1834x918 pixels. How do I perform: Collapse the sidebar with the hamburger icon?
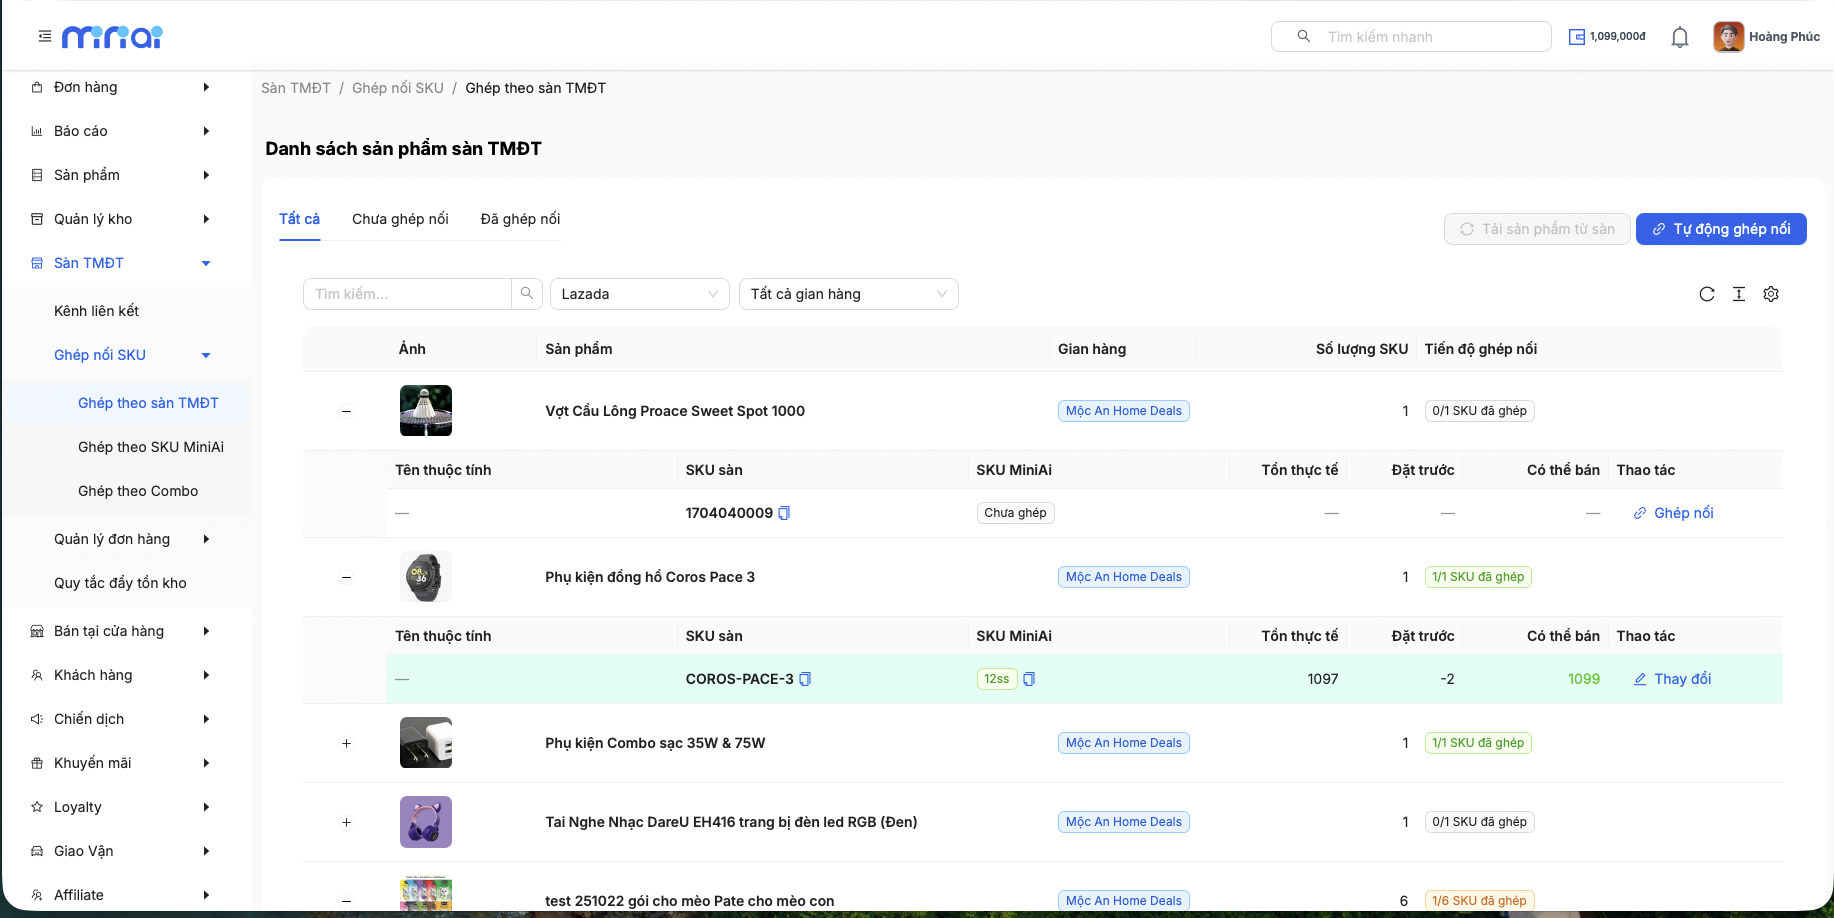[45, 36]
